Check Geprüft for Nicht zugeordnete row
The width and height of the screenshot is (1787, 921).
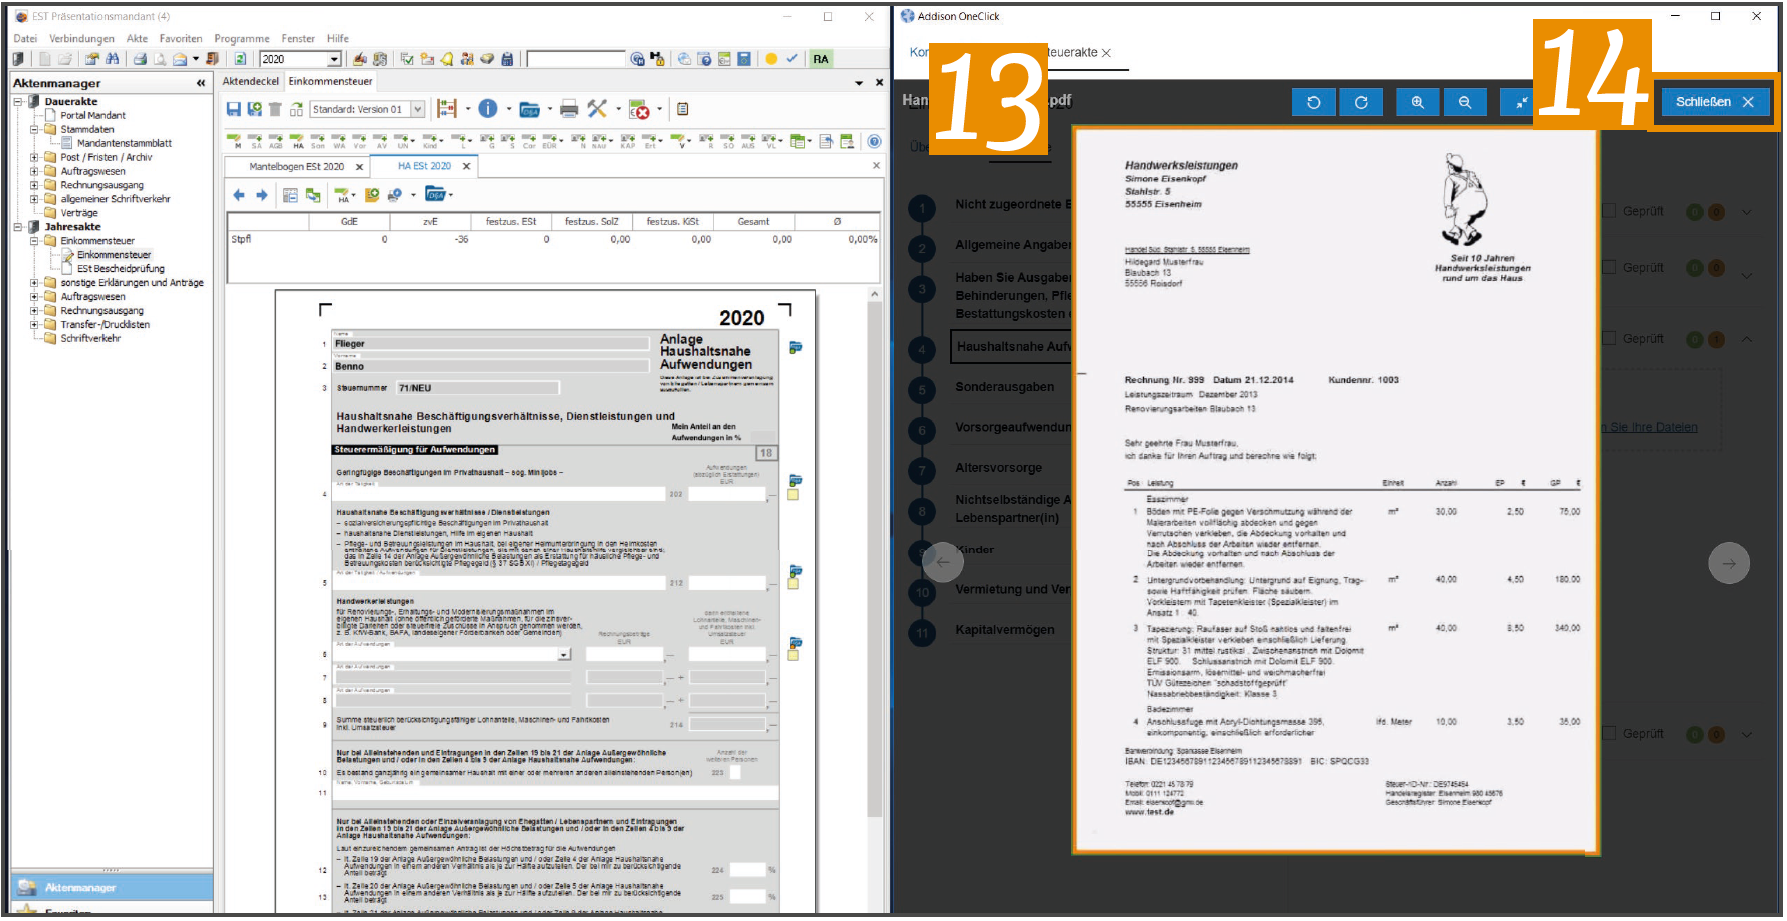click(x=1610, y=211)
